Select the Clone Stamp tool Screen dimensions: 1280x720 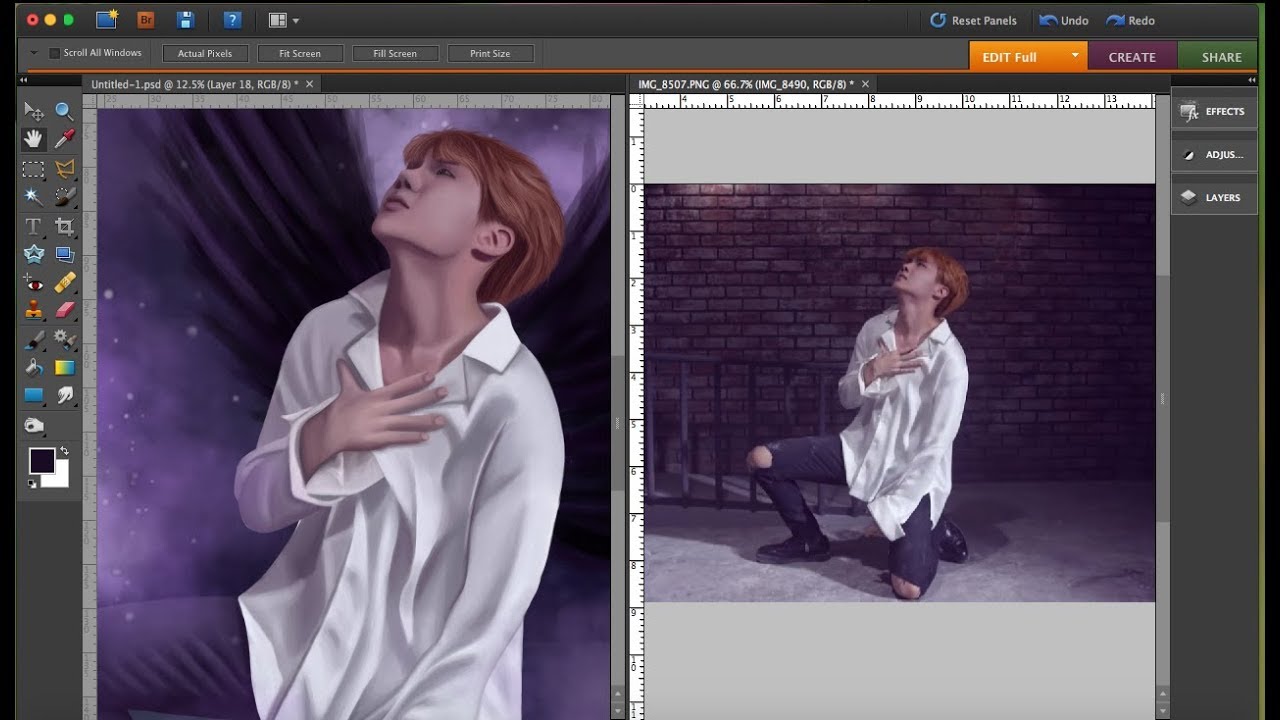[33, 310]
